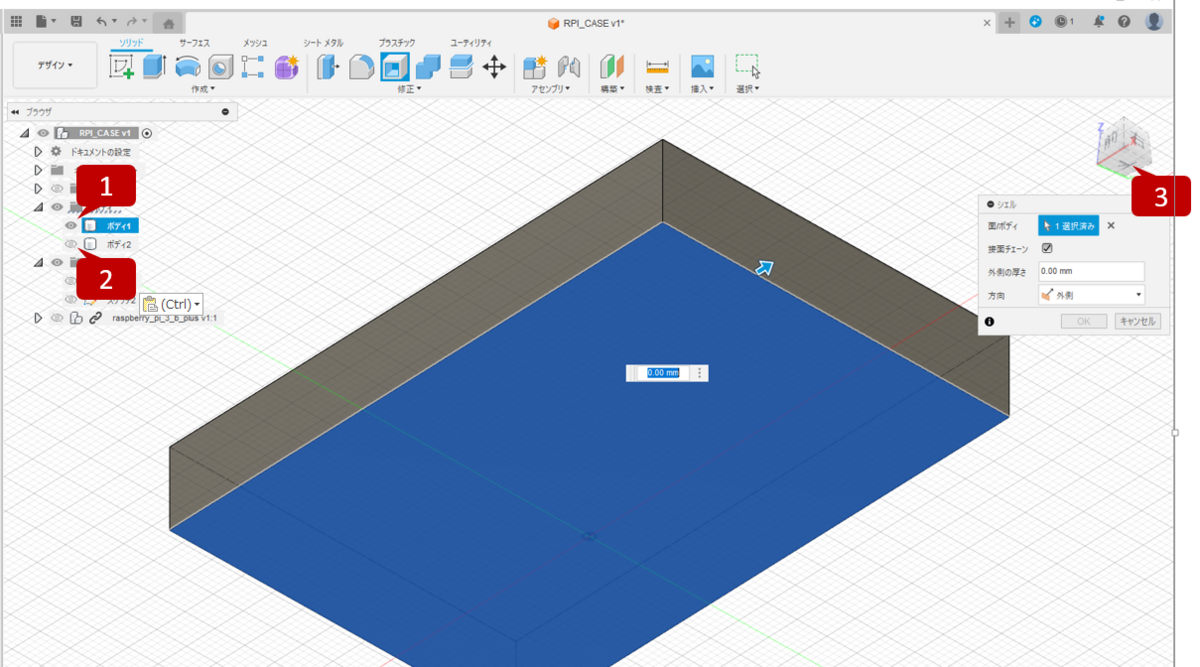Select ボディ1 in the browser tree

119,226
